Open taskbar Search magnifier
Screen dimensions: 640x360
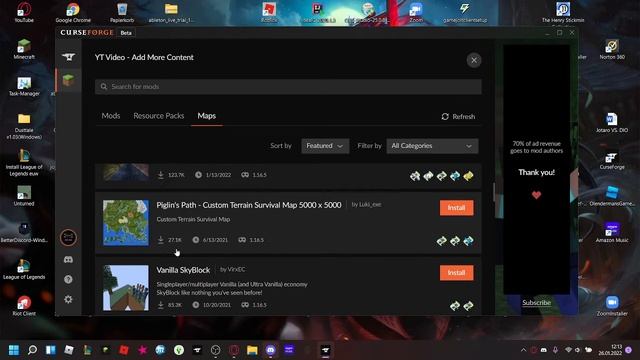coord(32,350)
